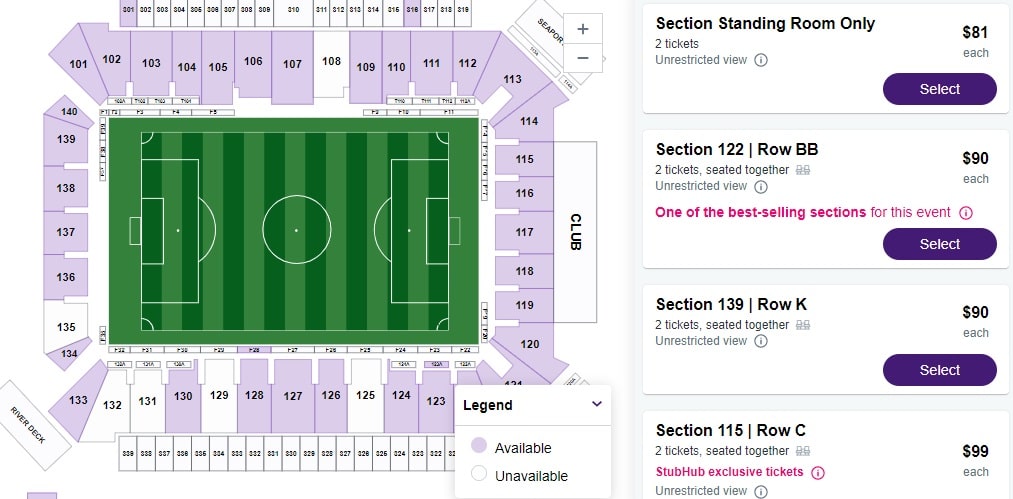Select Section 122 Row BB tickets
This screenshot has width=1013, height=499.
pos(939,244)
